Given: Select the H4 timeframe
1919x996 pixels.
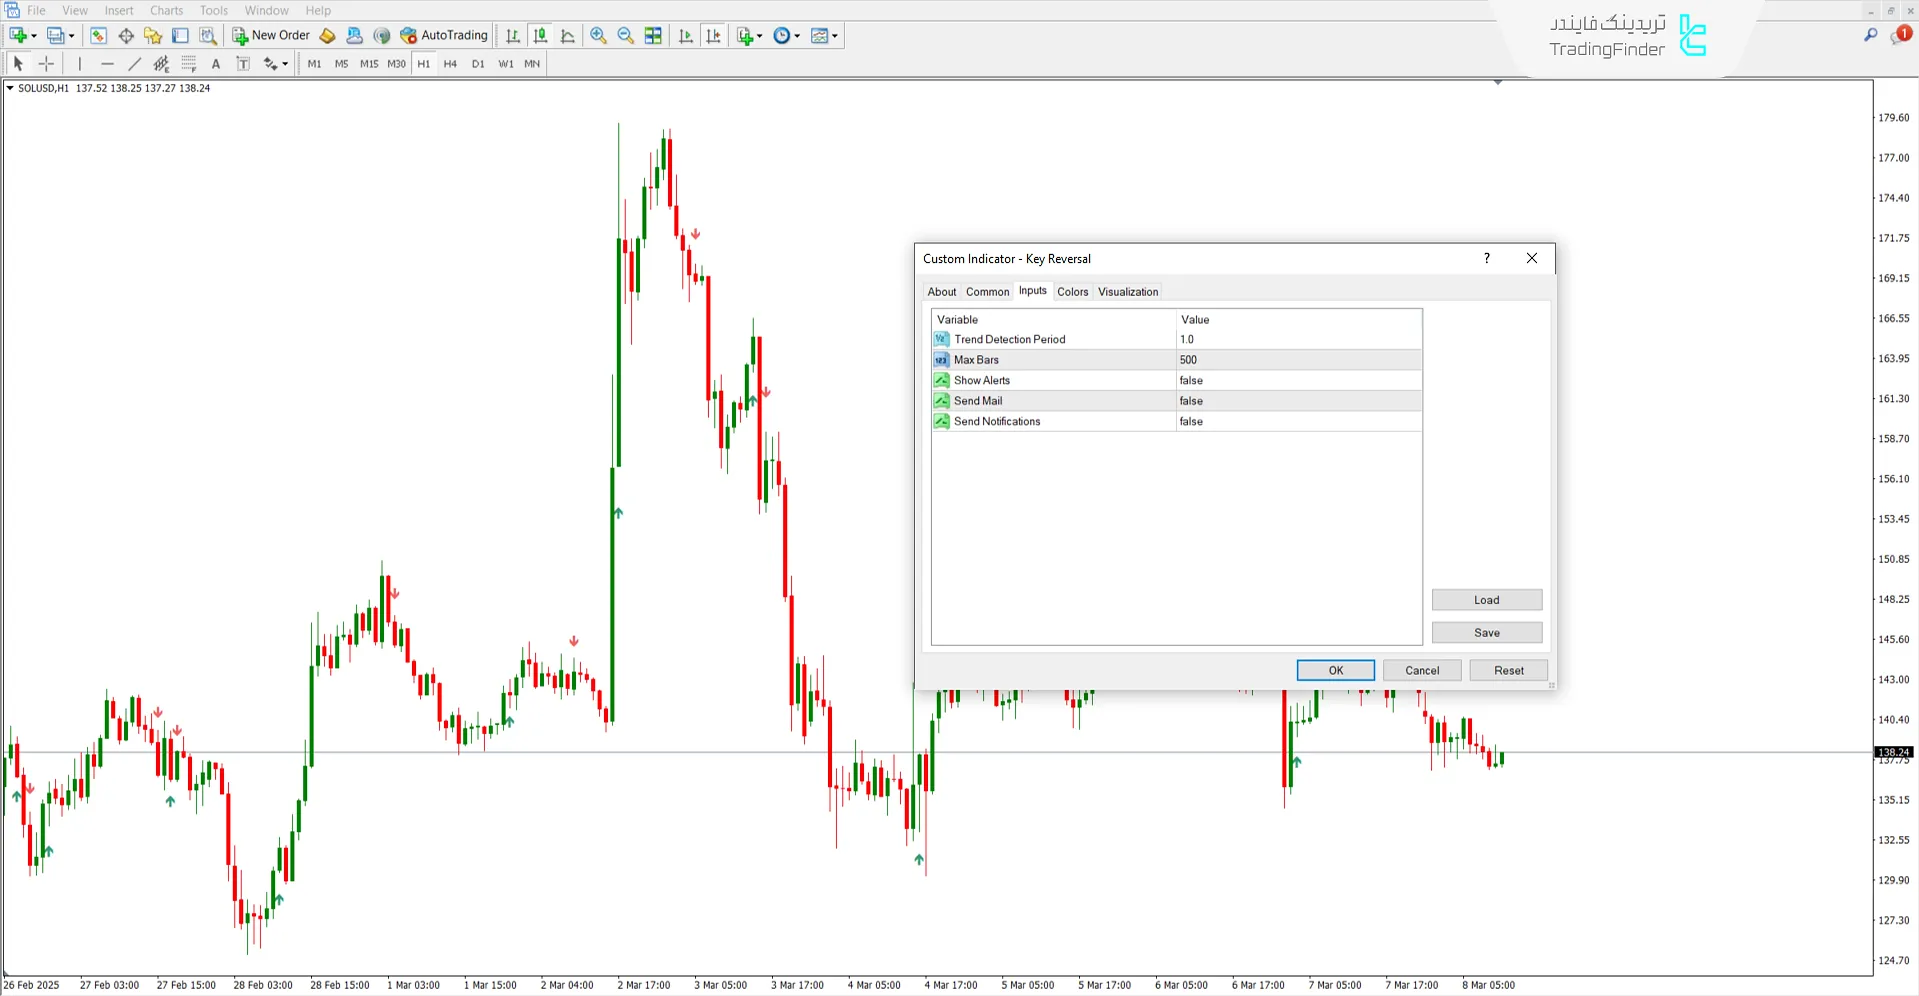Looking at the screenshot, I should (450, 63).
